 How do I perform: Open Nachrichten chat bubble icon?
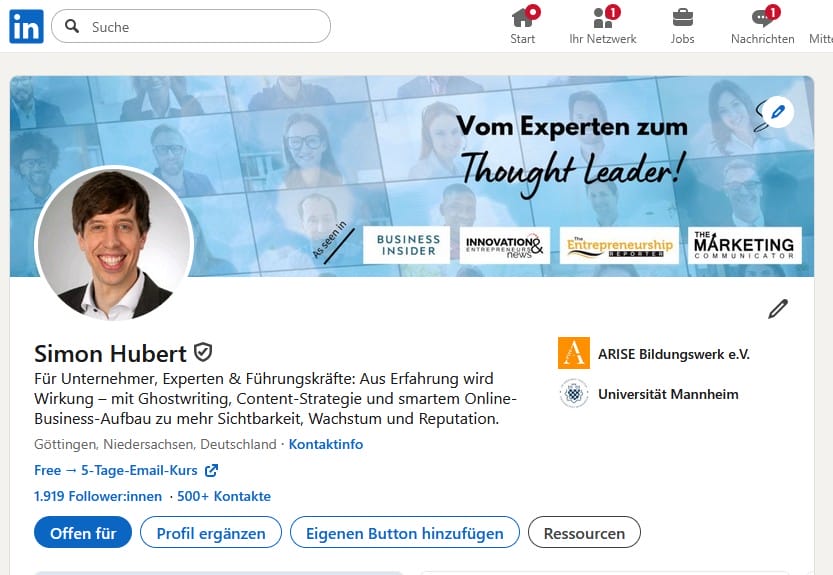[x=762, y=18]
